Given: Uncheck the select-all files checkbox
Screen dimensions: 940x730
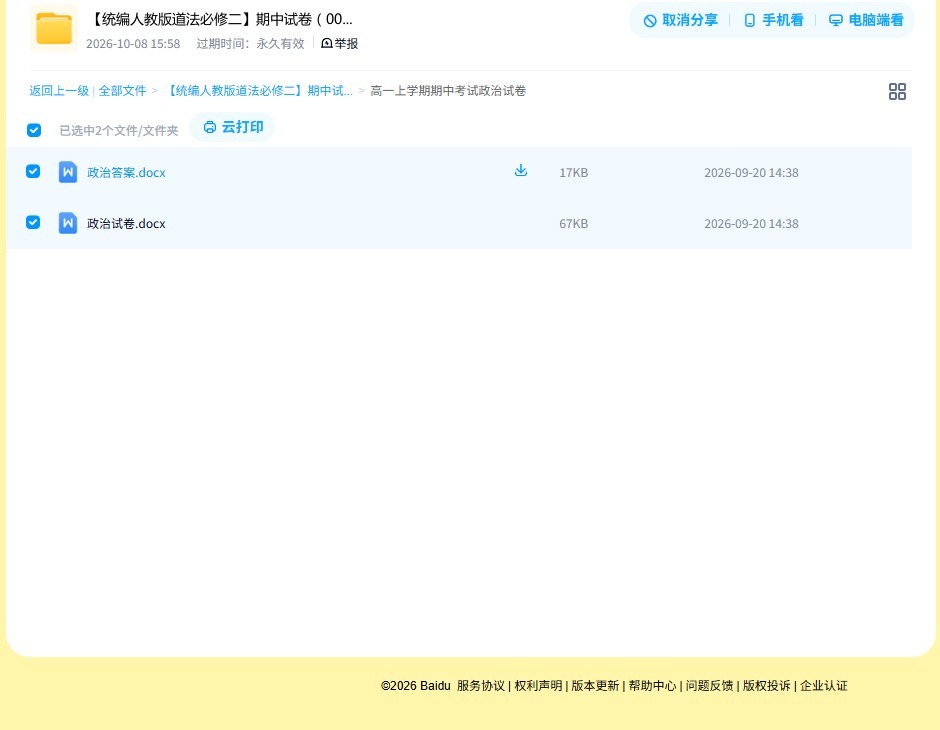Looking at the screenshot, I should click(x=34, y=130).
